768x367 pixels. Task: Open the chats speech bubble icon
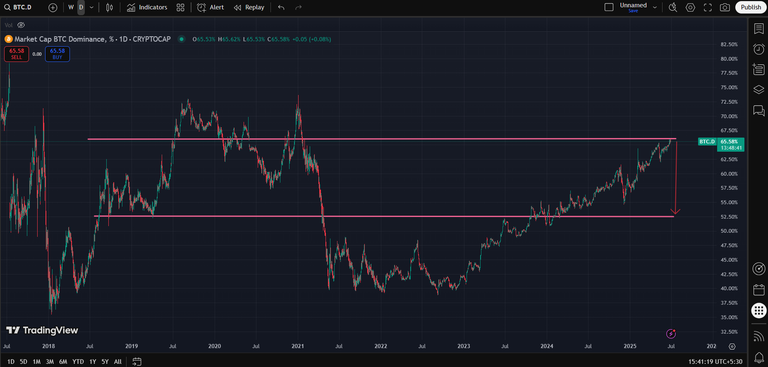click(x=758, y=110)
